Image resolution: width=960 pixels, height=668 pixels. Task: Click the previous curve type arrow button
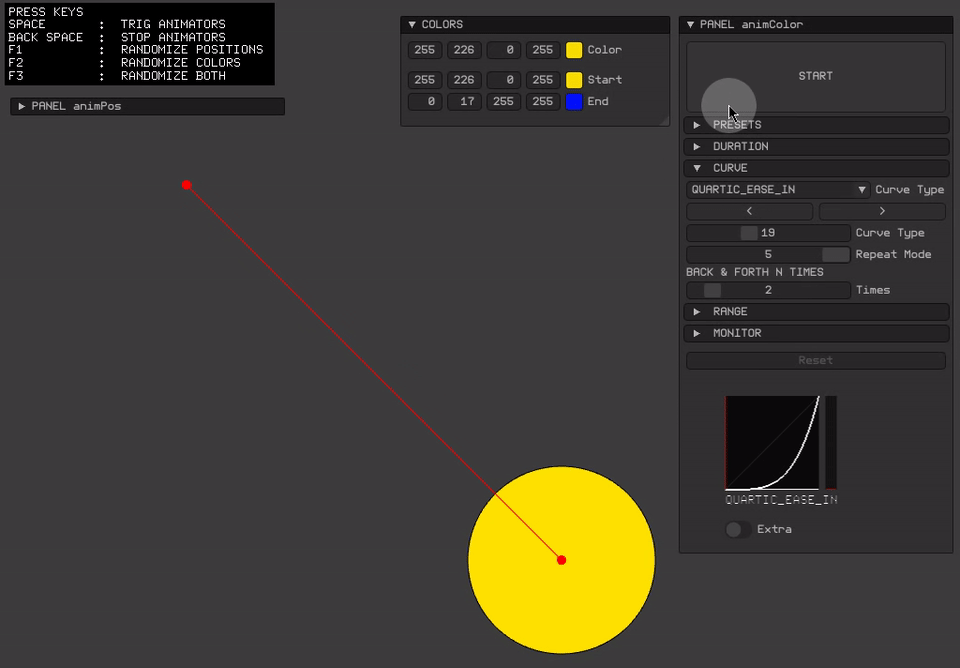[x=749, y=211]
